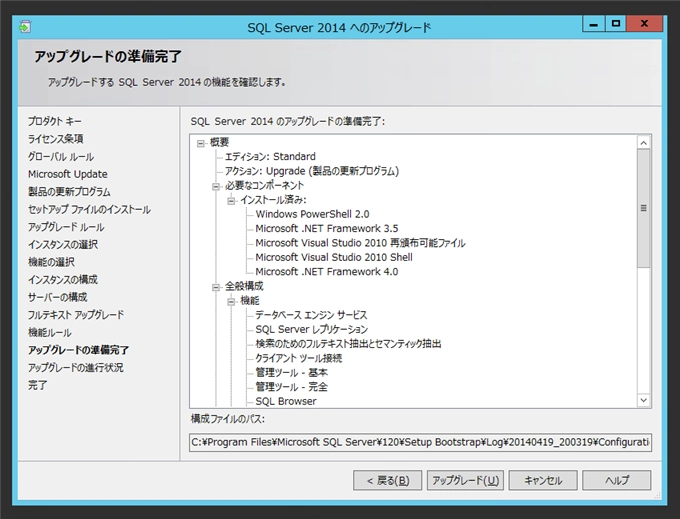
Task: Collapse the 全般構成 tree node
Action: point(216,287)
